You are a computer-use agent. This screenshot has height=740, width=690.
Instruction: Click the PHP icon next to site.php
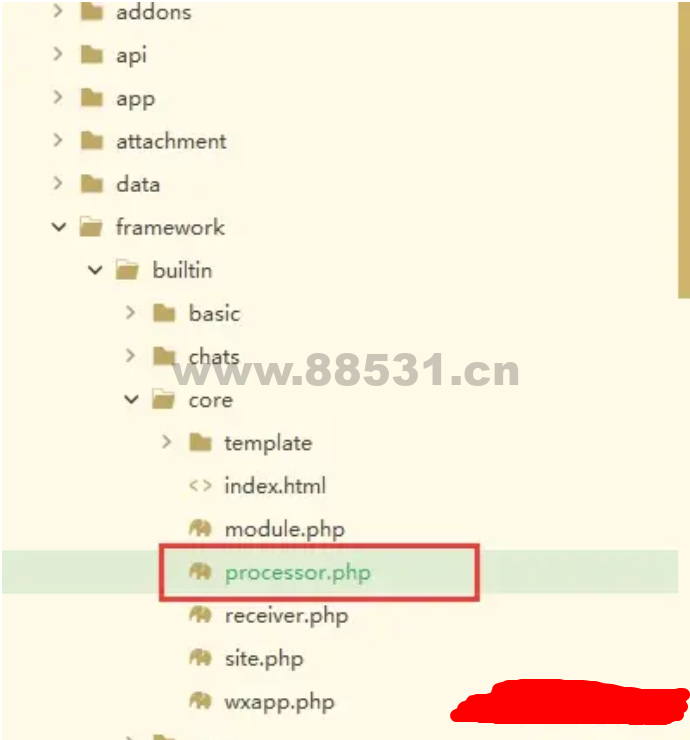click(x=200, y=658)
